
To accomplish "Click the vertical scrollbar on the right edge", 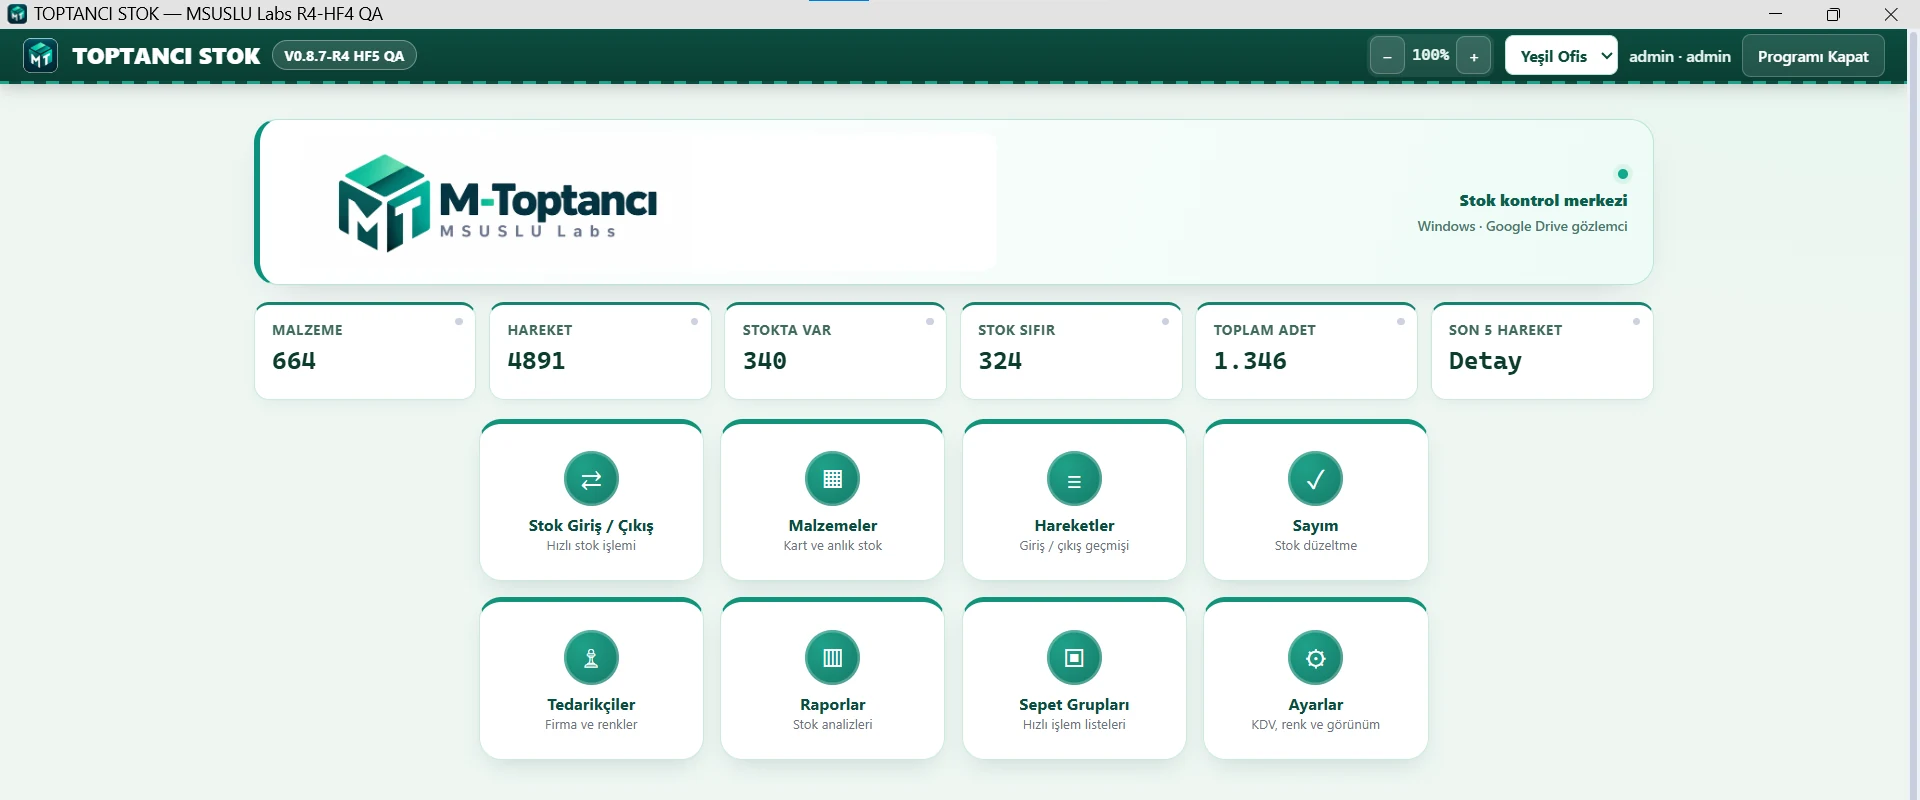I will click(x=1913, y=414).
